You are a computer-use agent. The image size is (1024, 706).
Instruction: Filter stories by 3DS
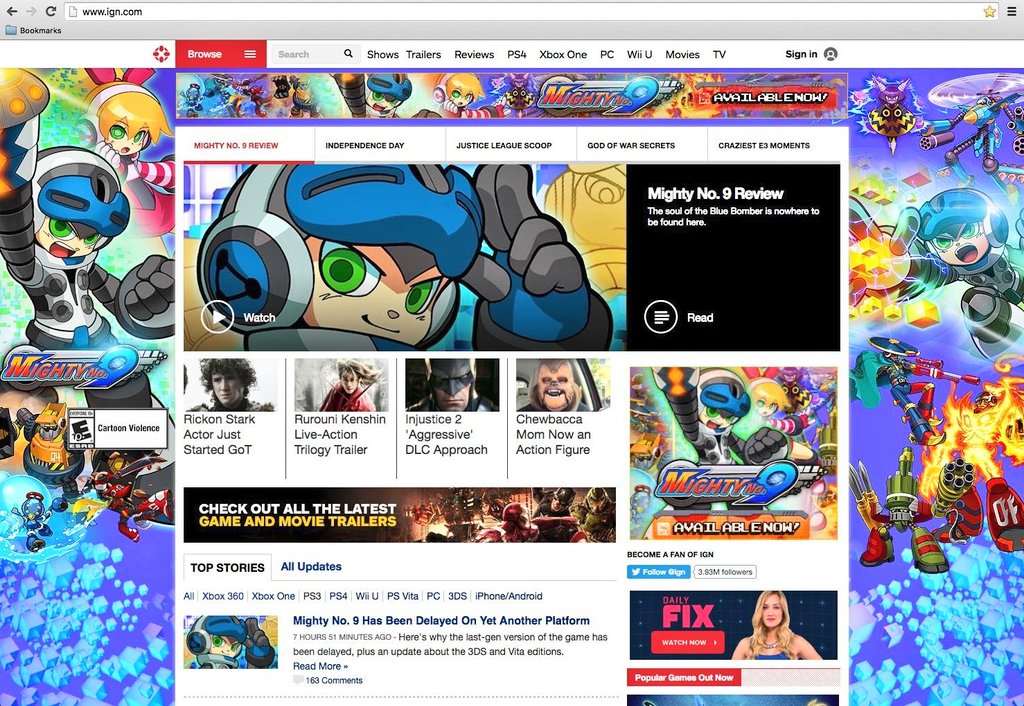pyautogui.click(x=457, y=596)
